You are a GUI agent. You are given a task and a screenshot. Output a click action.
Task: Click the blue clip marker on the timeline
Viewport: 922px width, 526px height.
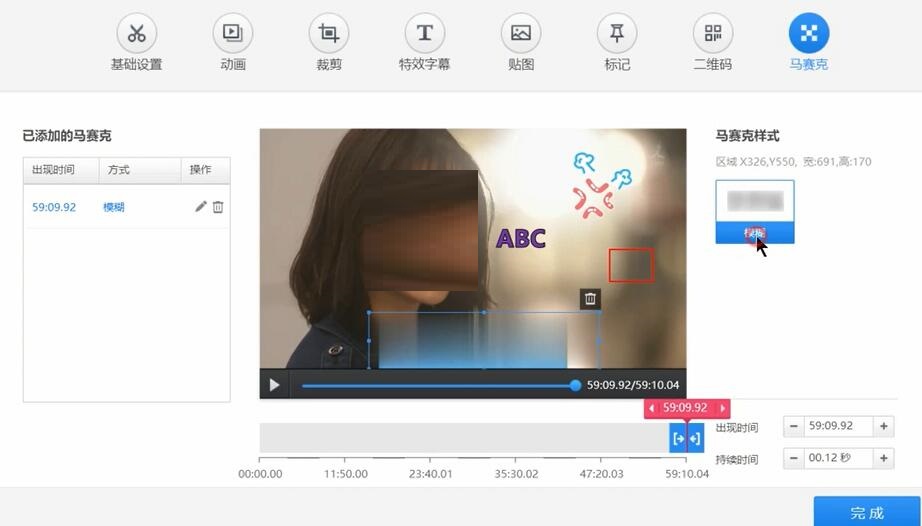click(686, 438)
